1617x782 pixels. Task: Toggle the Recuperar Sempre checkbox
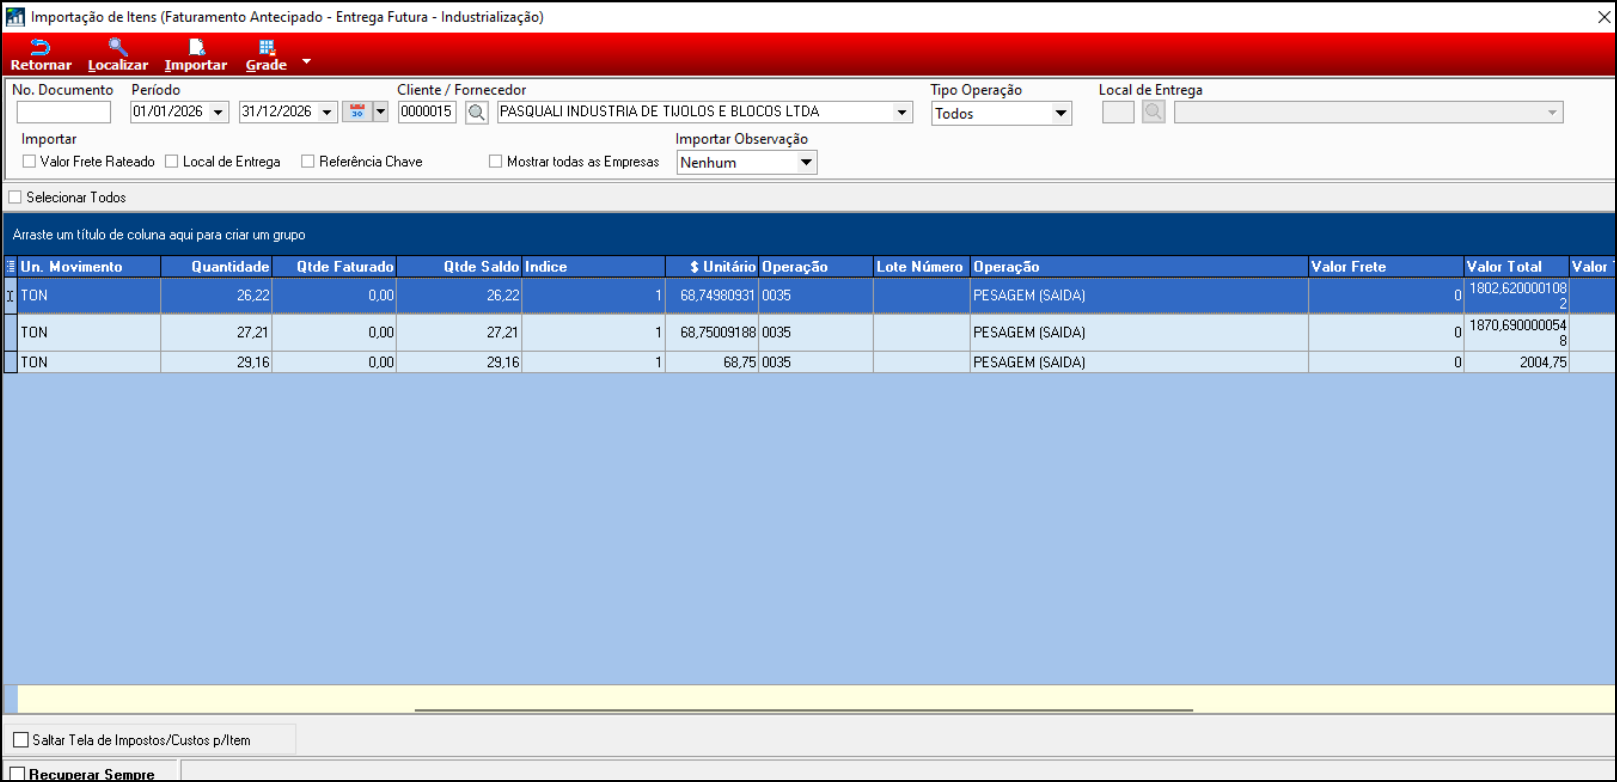pyautogui.click(x=17, y=774)
